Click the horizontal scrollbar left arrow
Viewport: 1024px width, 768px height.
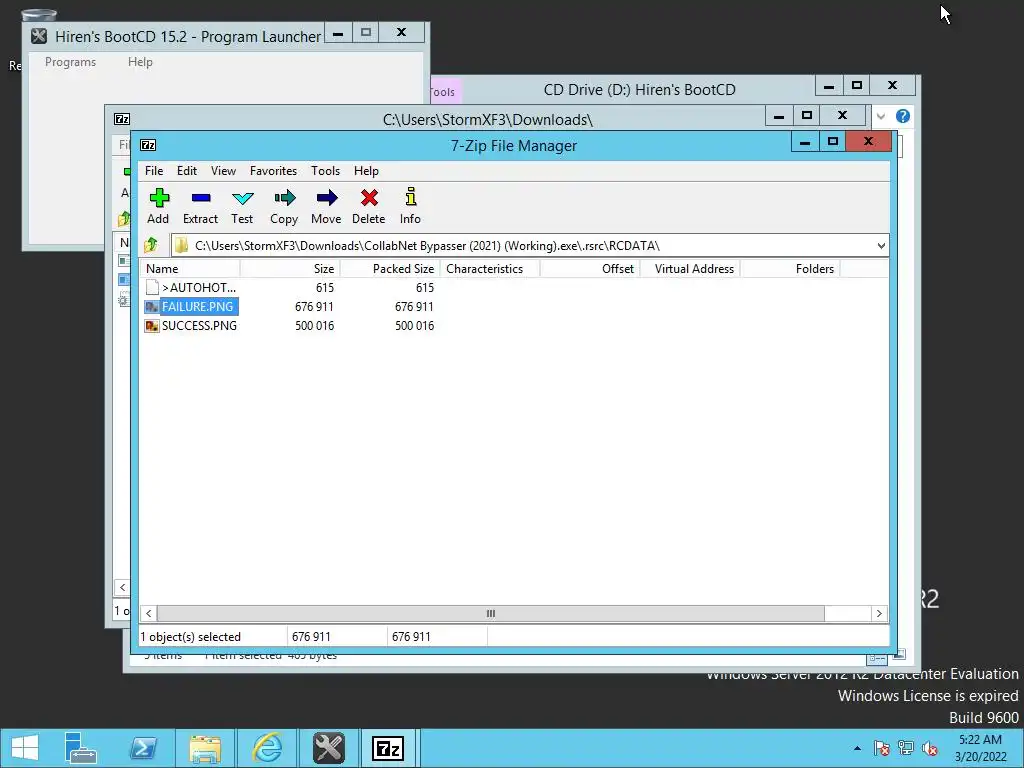148,613
